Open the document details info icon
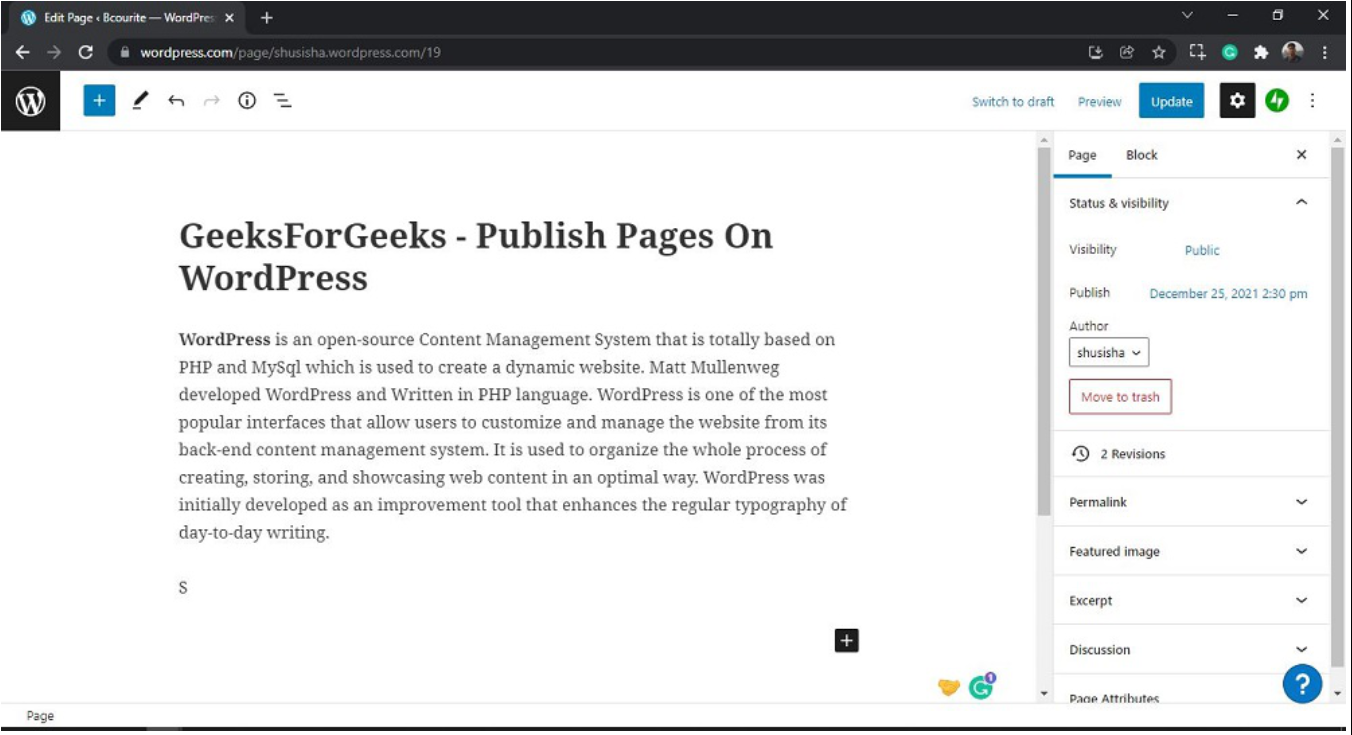The image size is (1352, 735). [x=247, y=101]
